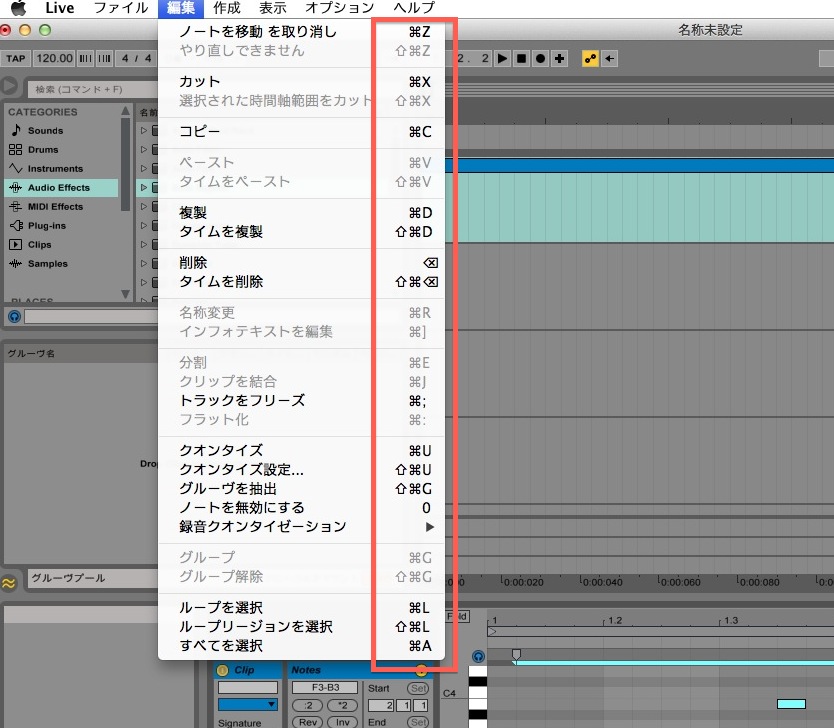Open the Live application menu
The height and width of the screenshot is (728, 834).
click(60, 8)
